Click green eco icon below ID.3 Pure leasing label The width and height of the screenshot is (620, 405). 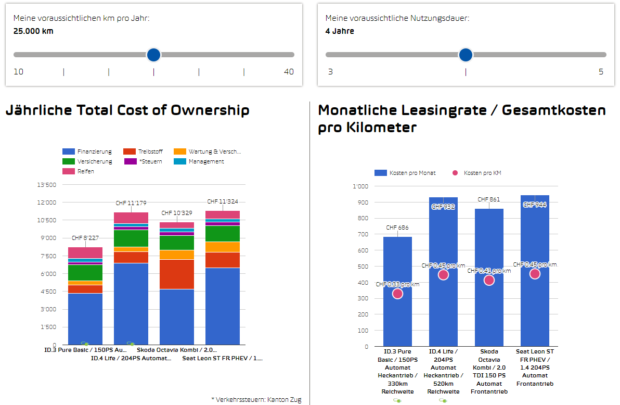coord(397,401)
